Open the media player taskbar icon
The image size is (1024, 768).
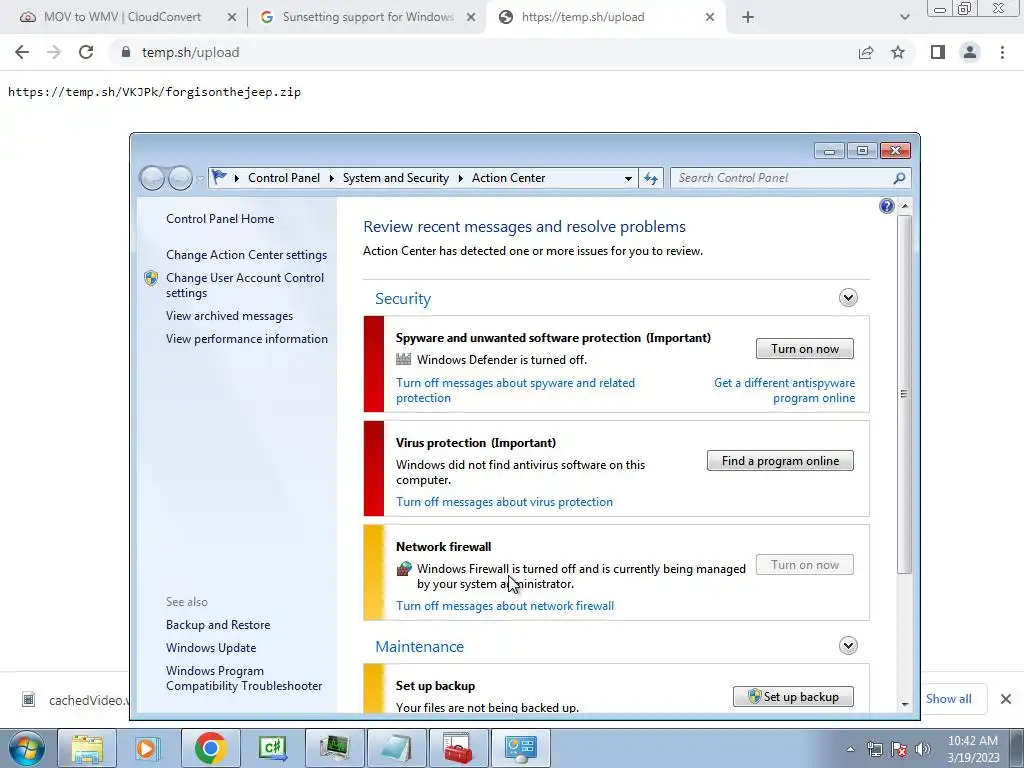[148, 748]
